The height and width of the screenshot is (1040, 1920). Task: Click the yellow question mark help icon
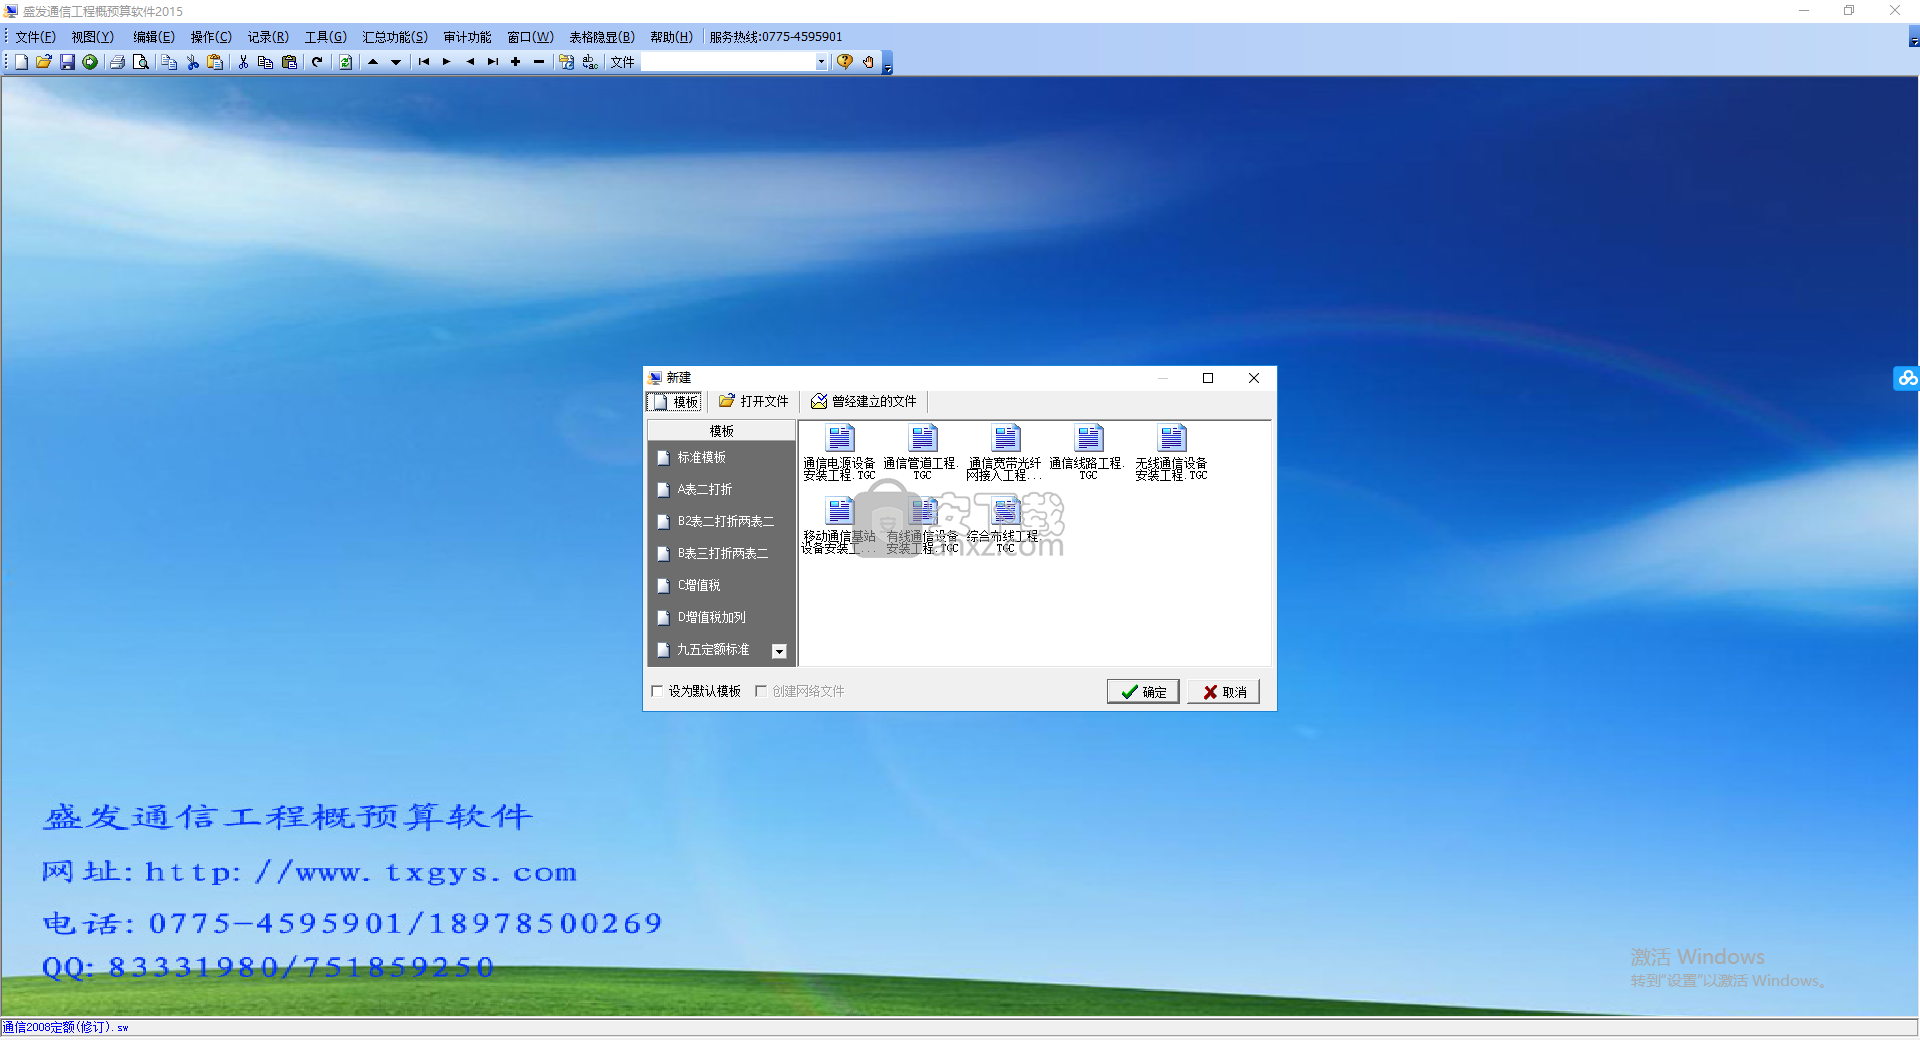pos(845,62)
